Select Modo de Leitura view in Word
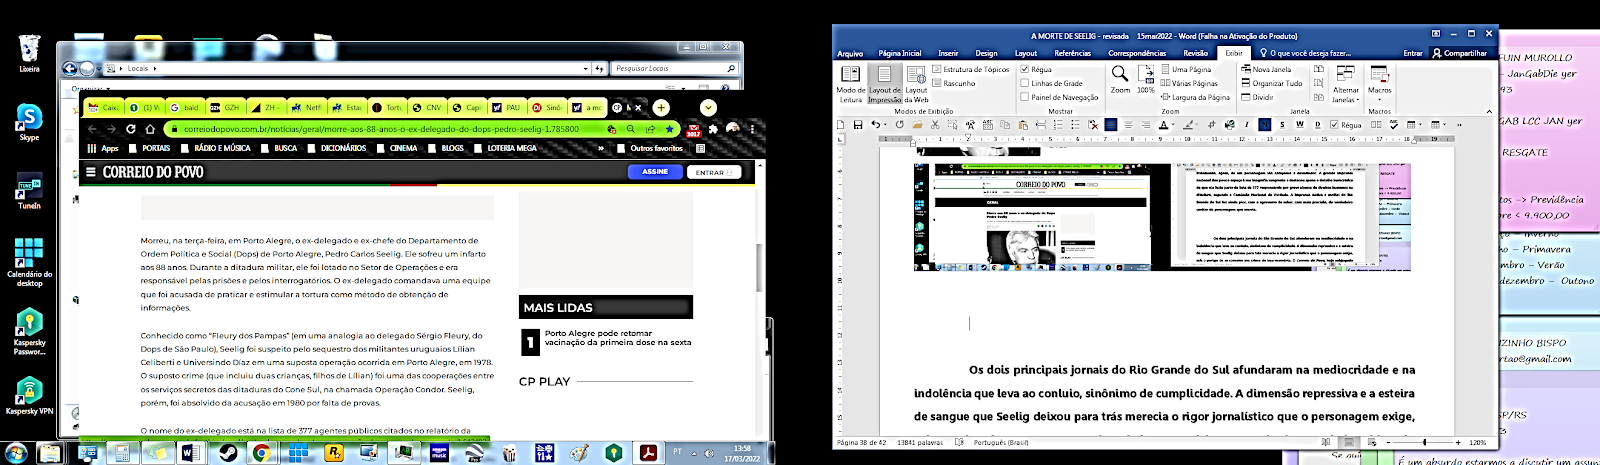This screenshot has height=465, width=1600. tap(850, 84)
